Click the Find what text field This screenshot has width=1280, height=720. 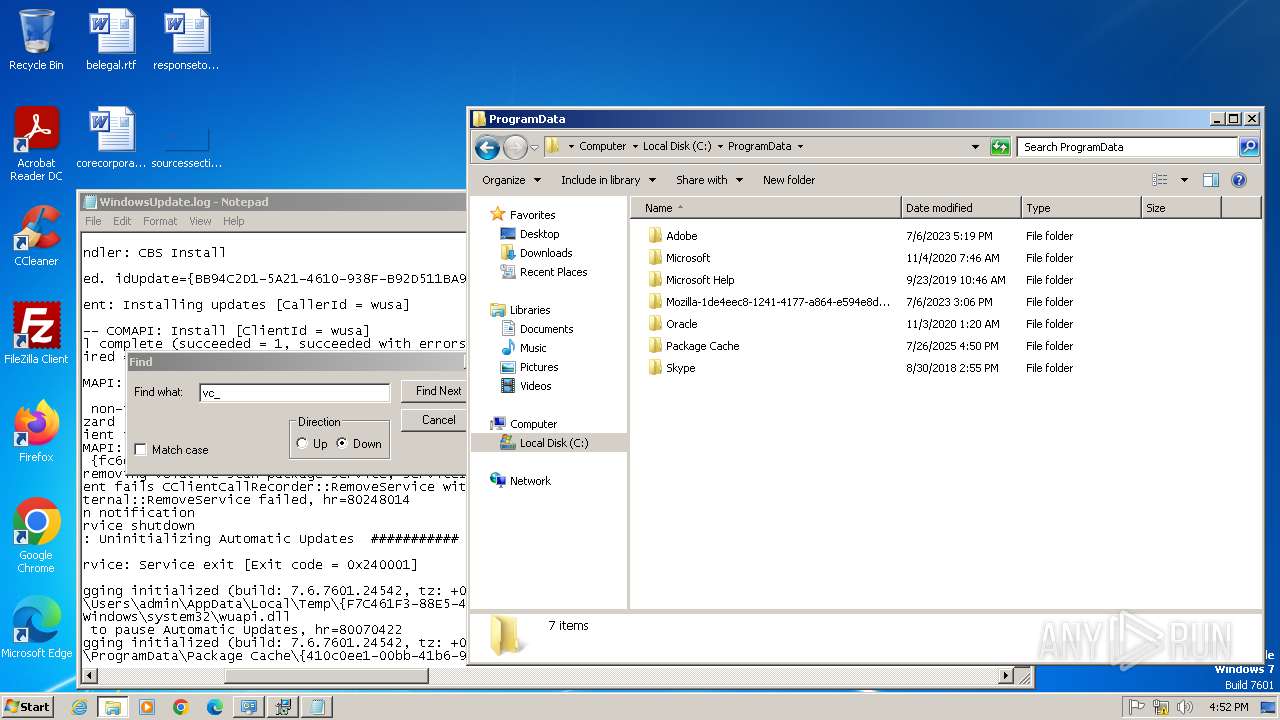point(294,393)
